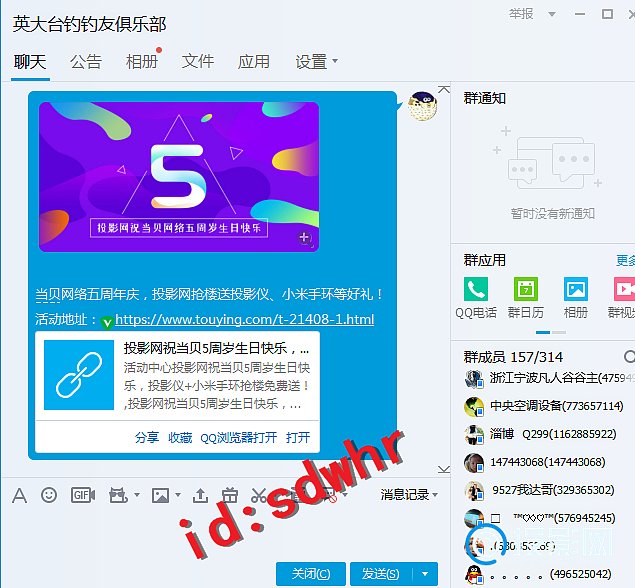Switch to the 文件 tab
635x588 pixels.
click(198, 62)
